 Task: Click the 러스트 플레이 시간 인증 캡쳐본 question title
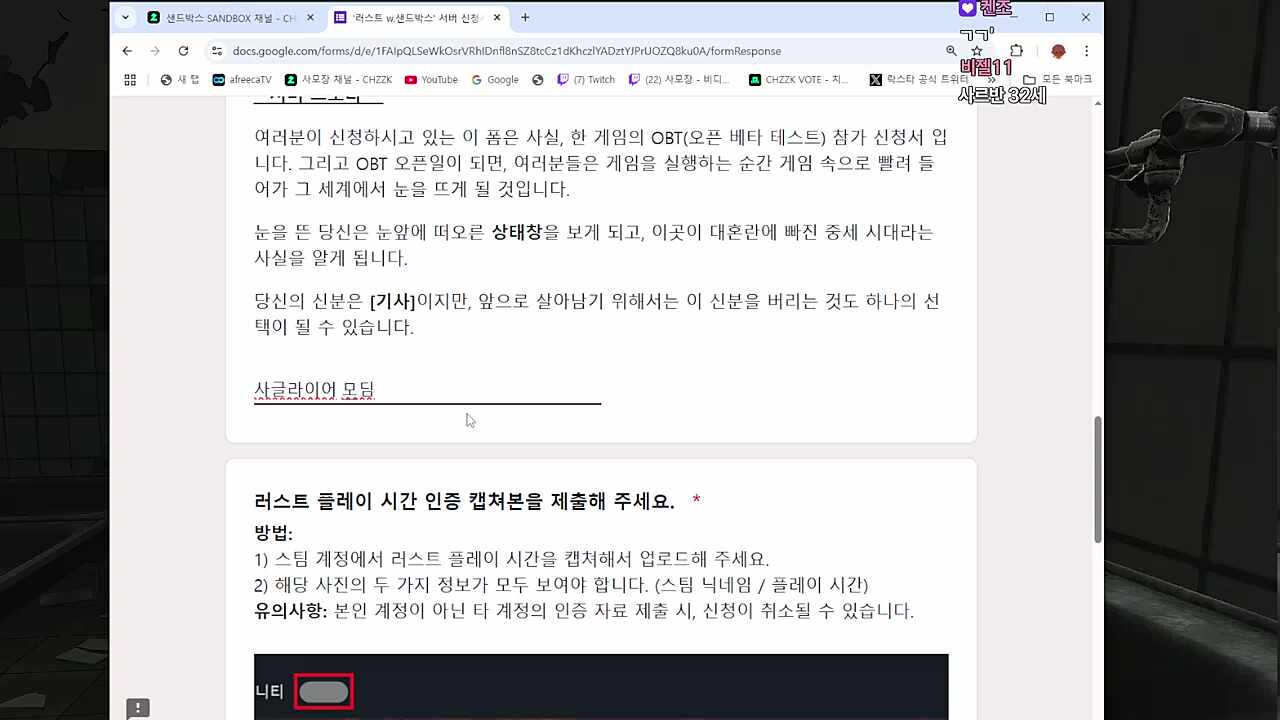464,501
